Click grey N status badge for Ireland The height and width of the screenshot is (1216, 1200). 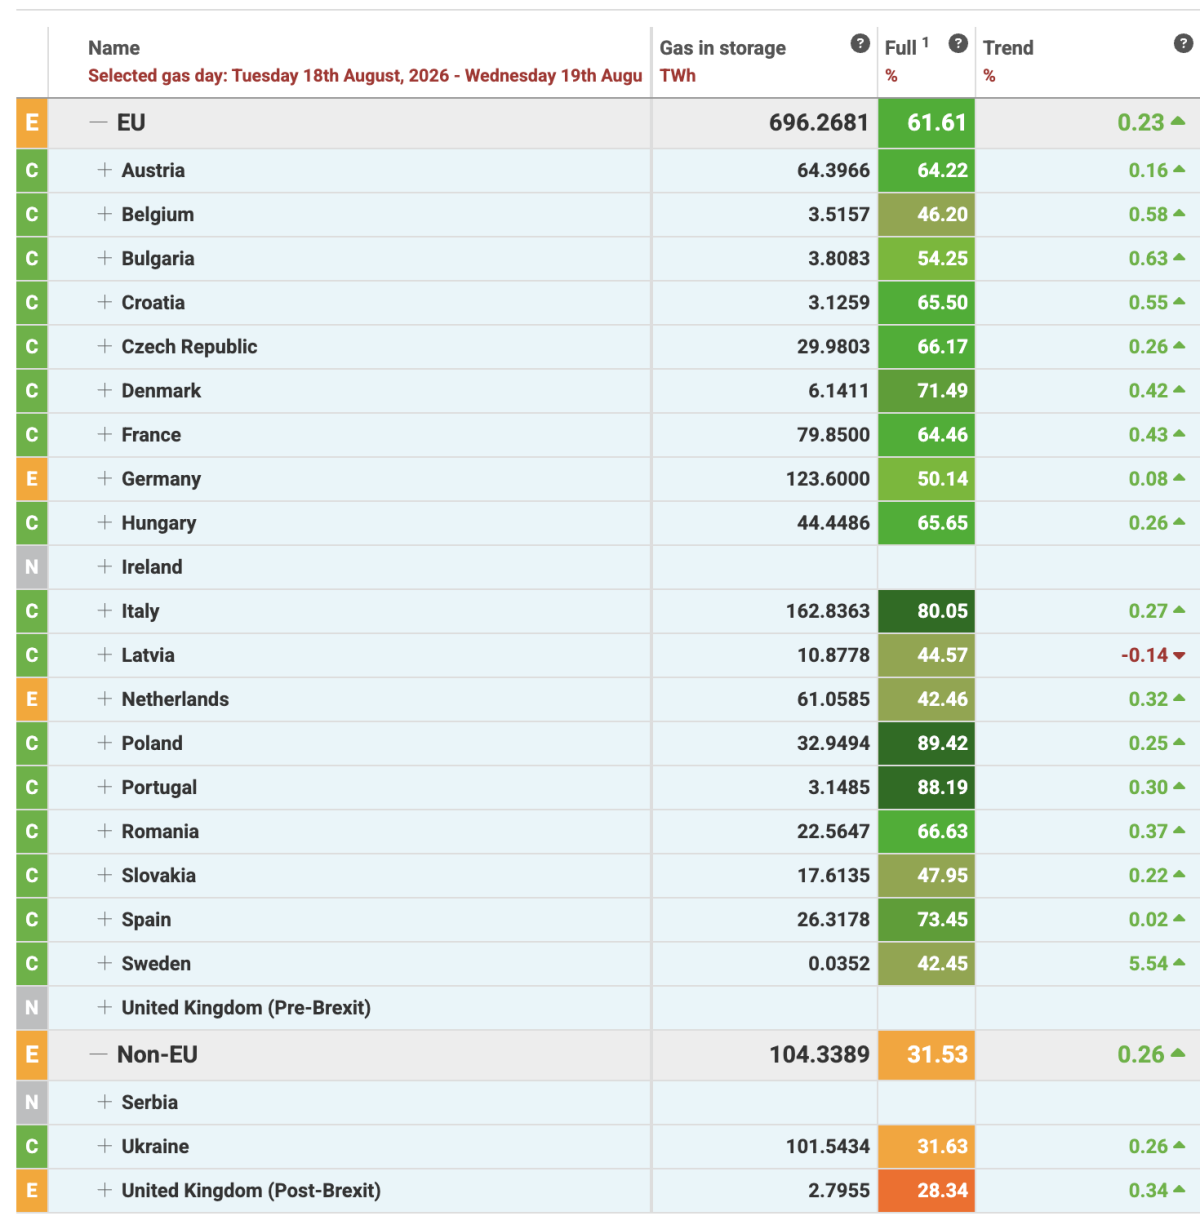(32, 567)
